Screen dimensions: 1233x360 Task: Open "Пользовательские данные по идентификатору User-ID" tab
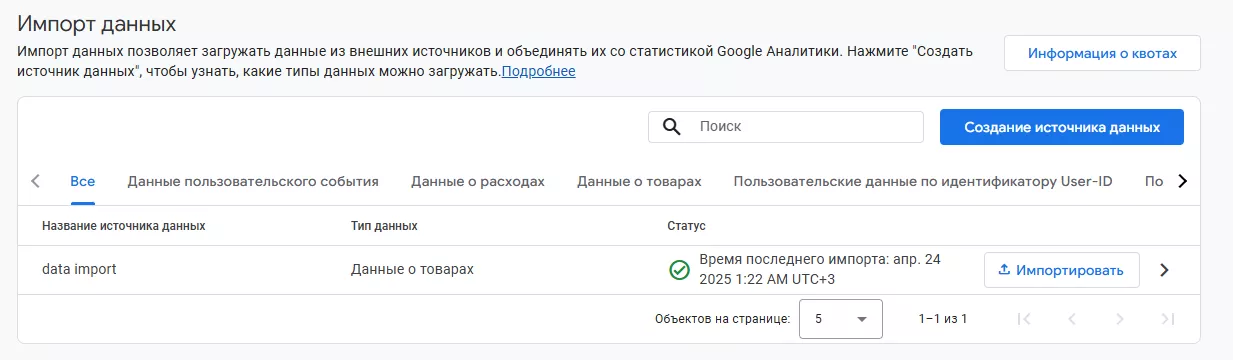[x=923, y=181]
